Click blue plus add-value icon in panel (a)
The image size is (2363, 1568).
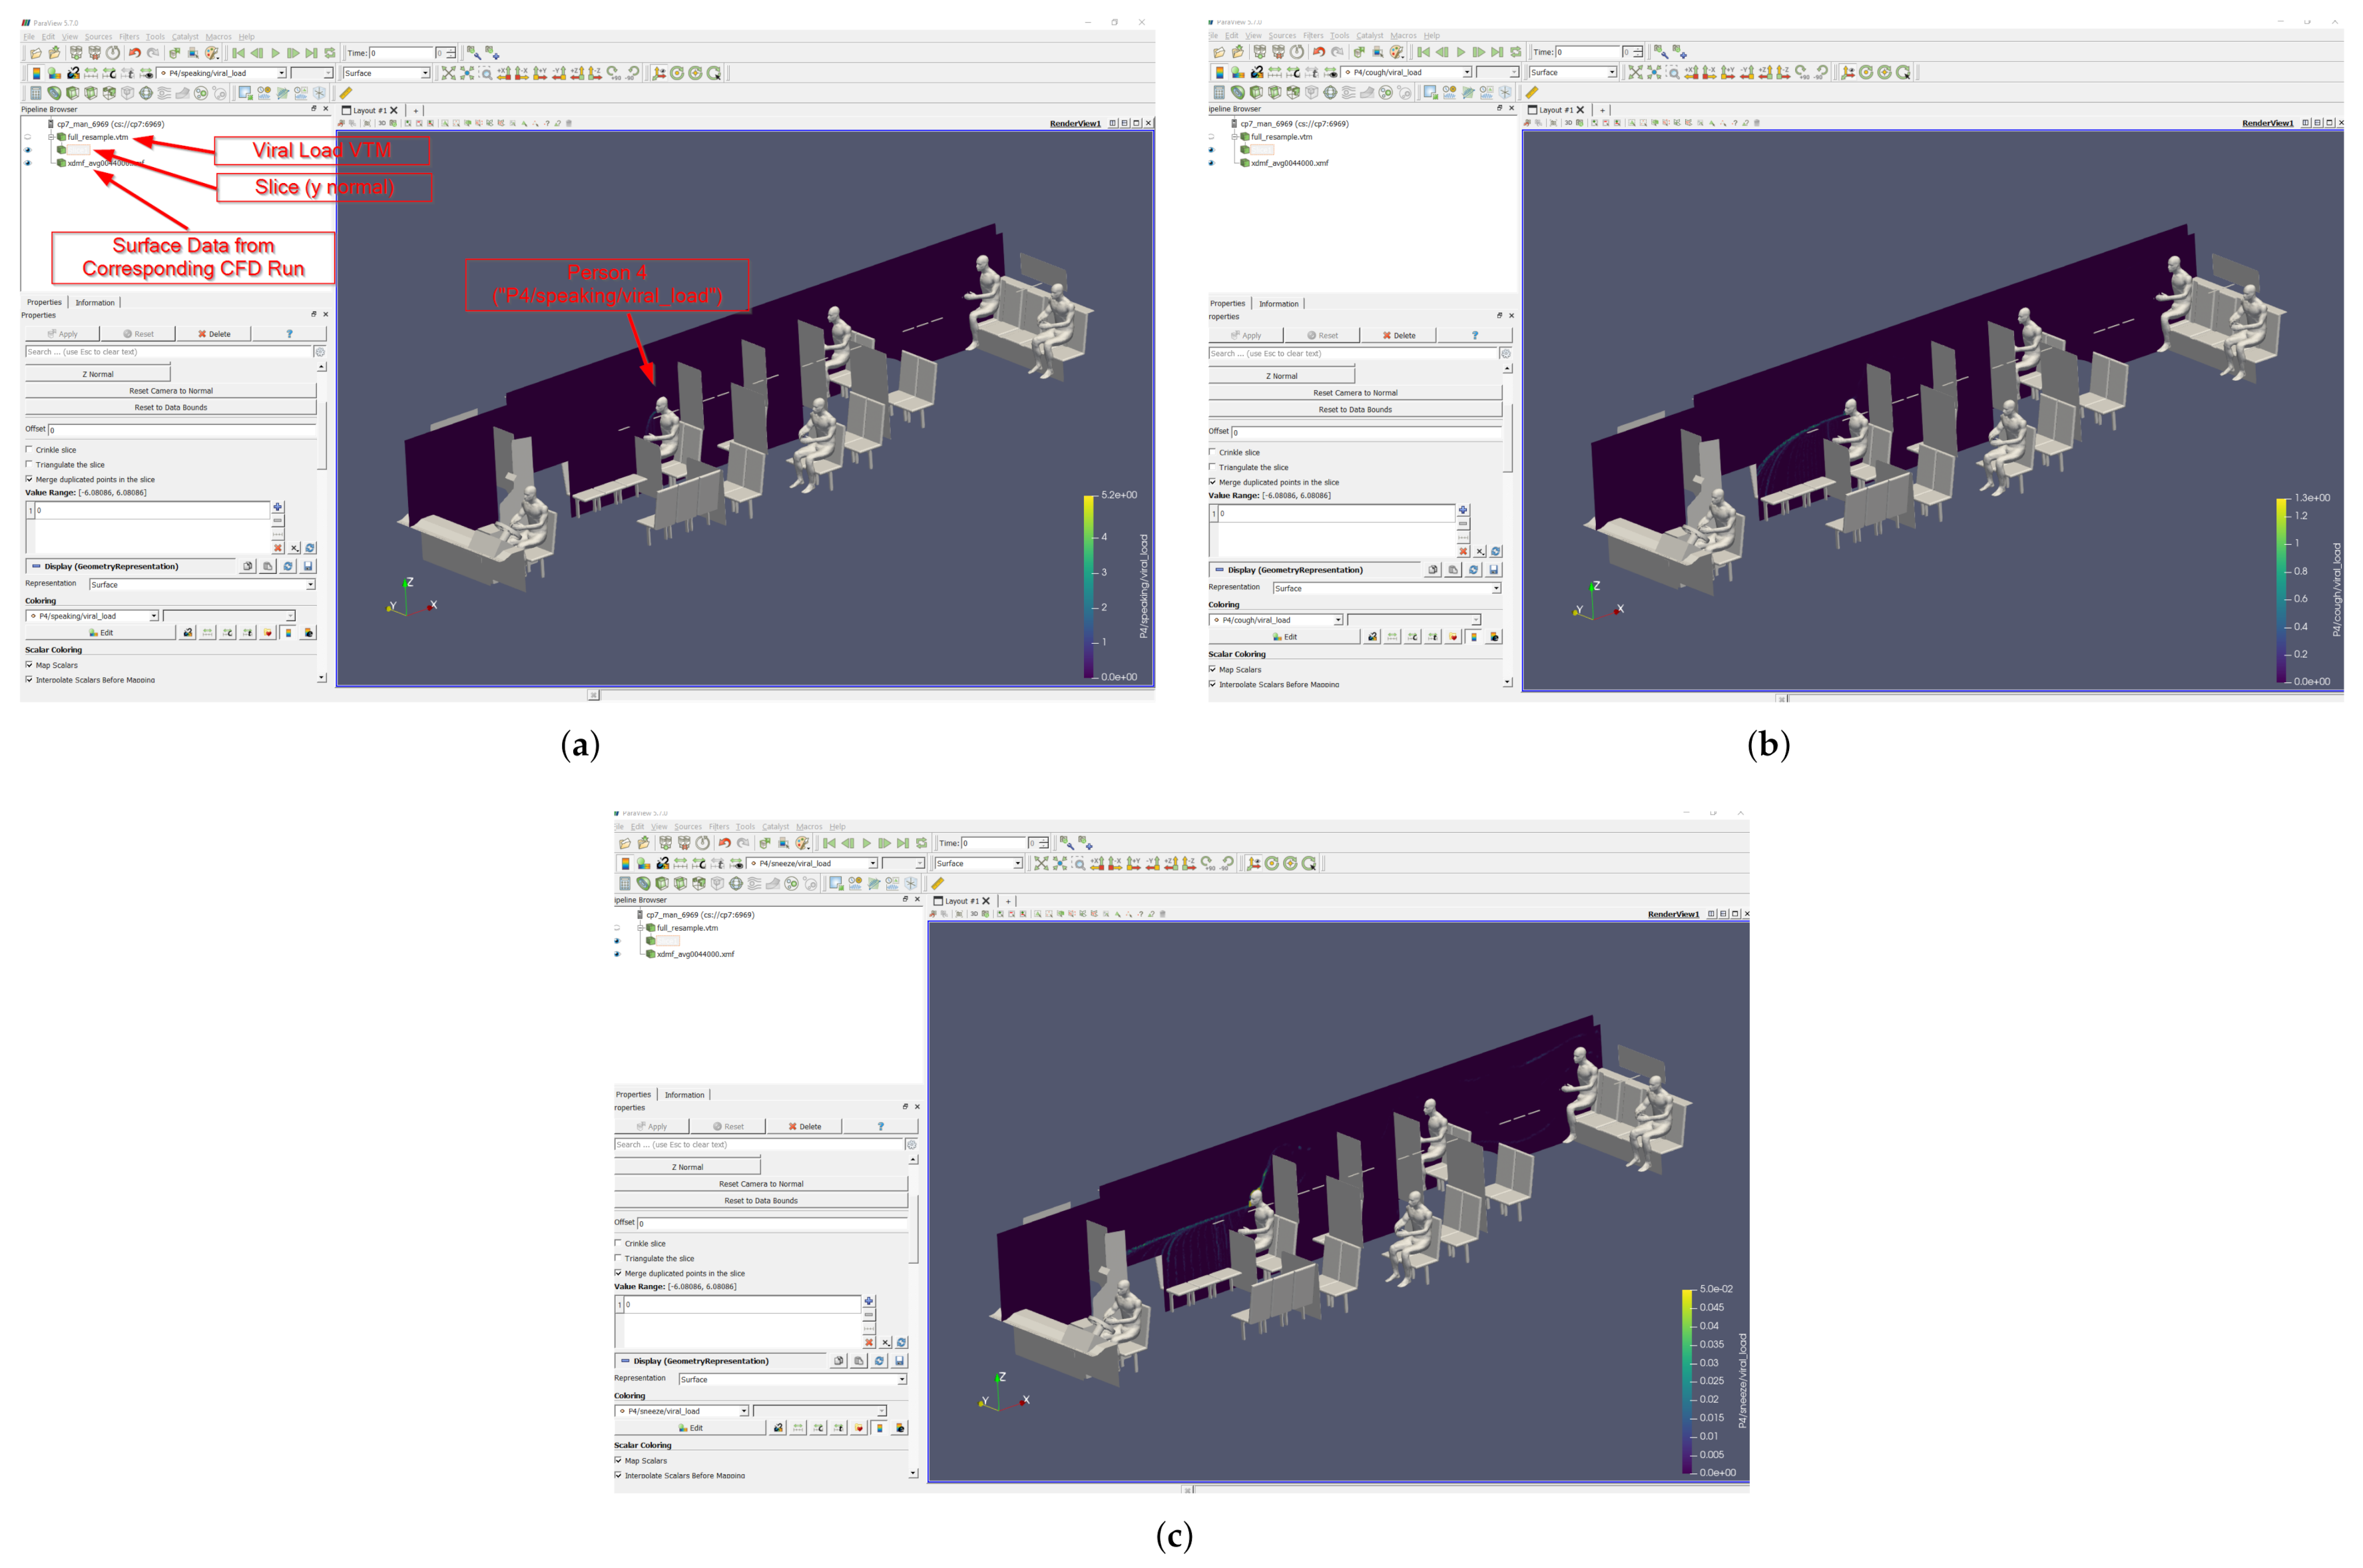tap(278, 507)
